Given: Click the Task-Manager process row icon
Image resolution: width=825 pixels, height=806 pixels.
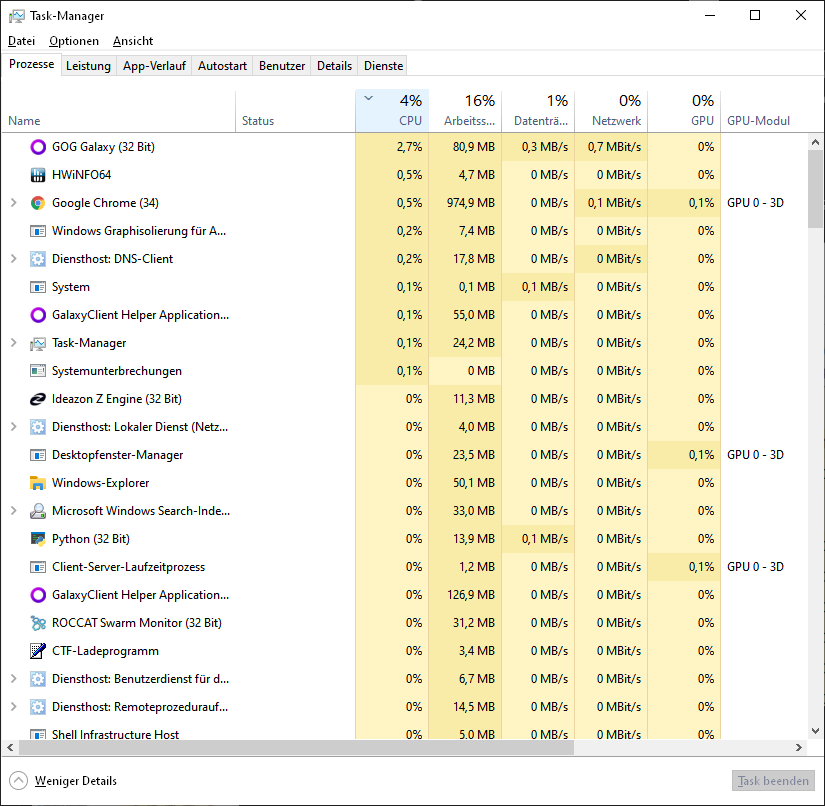Looking at the screenshot, I should (x=38, y=343).
